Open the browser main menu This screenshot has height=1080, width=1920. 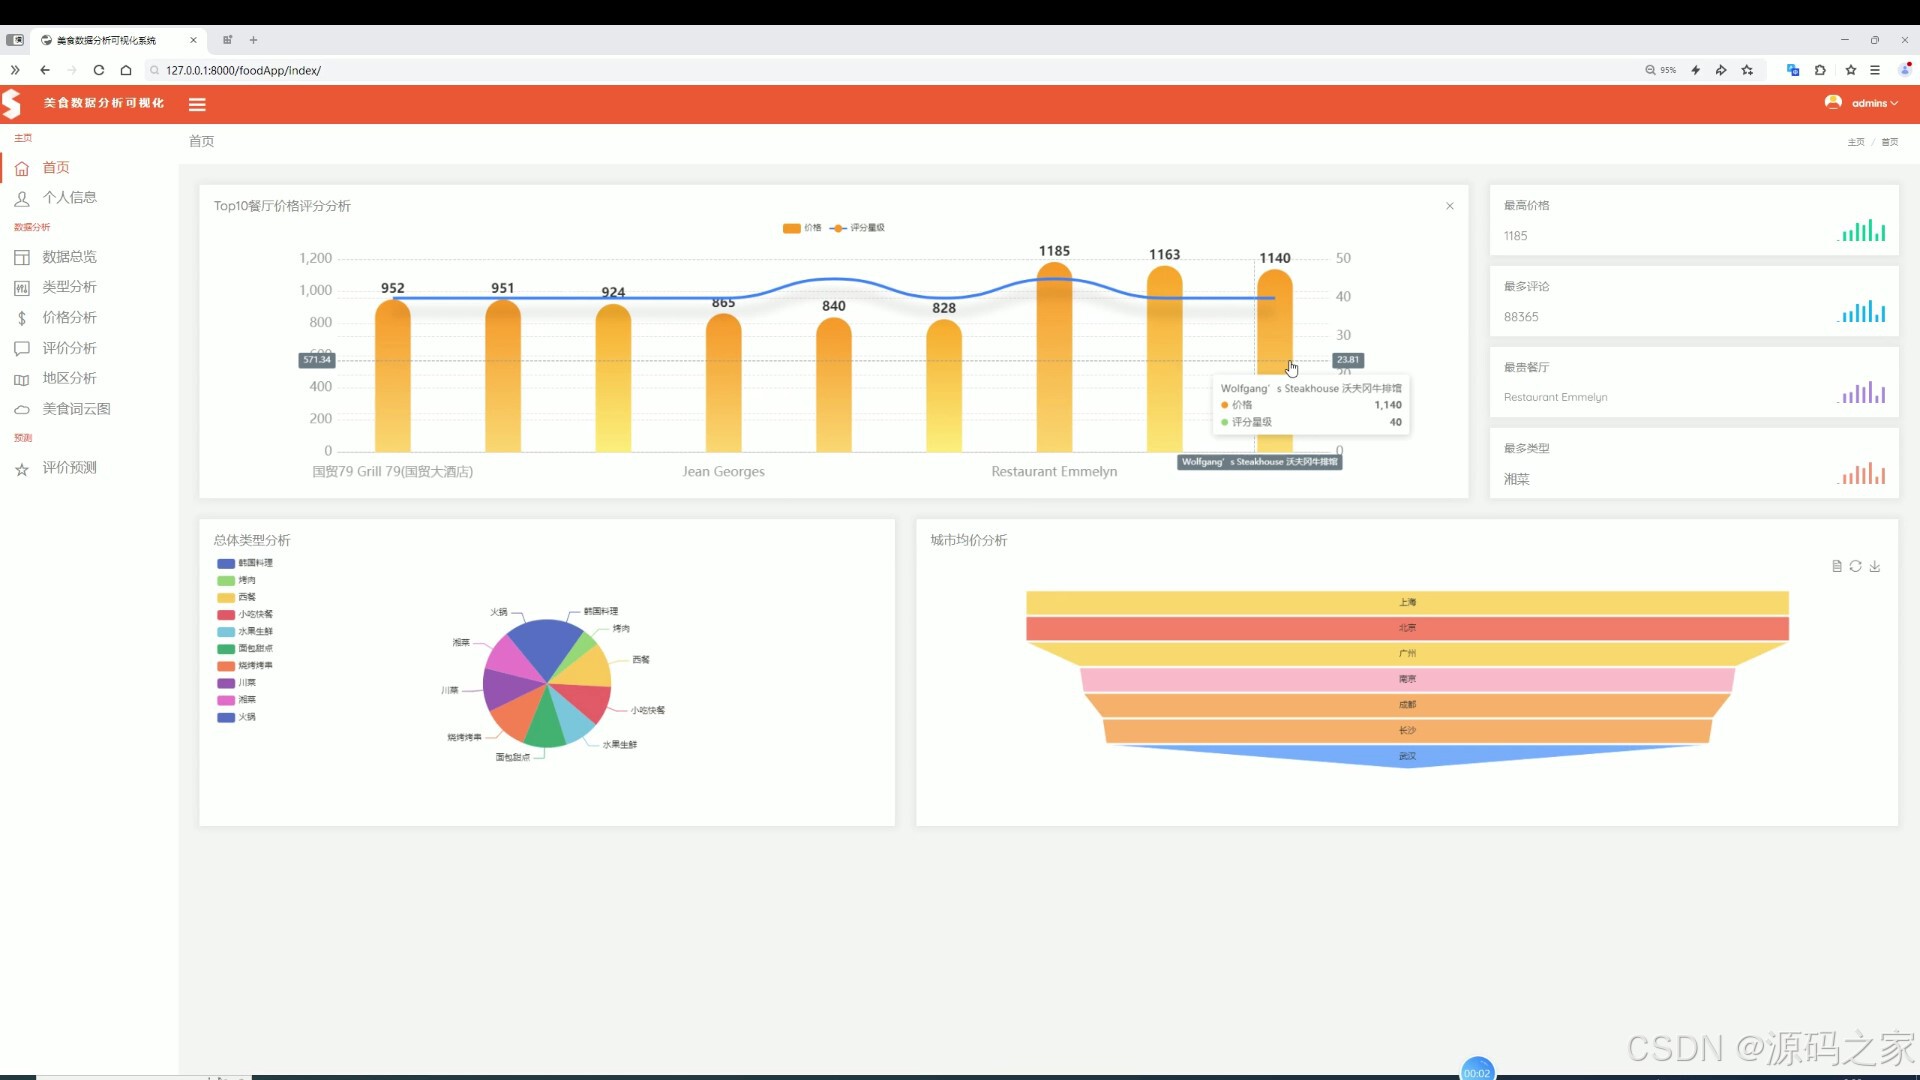pos(1875,70)
